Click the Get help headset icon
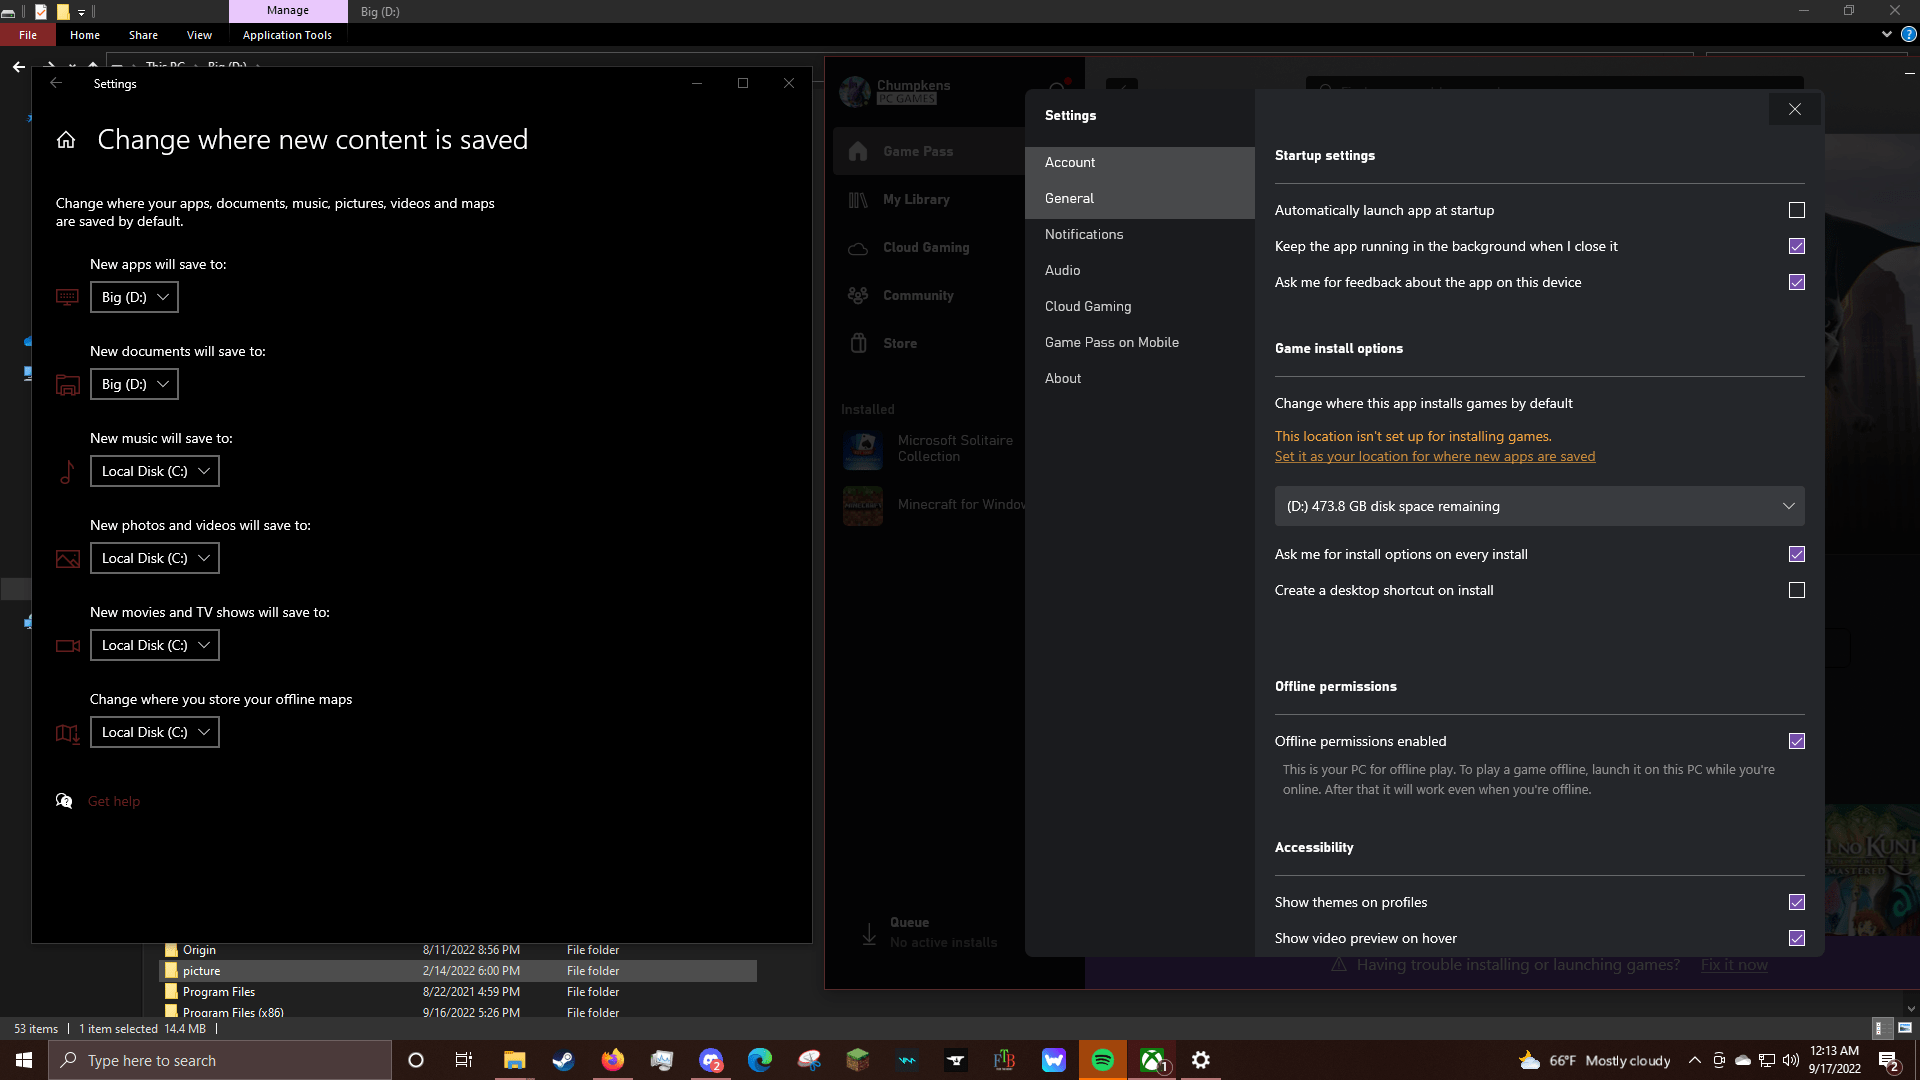Image resolution: width=1920 pixels, height=1080 pixels. pyautogui.click(x=64, y=801)
